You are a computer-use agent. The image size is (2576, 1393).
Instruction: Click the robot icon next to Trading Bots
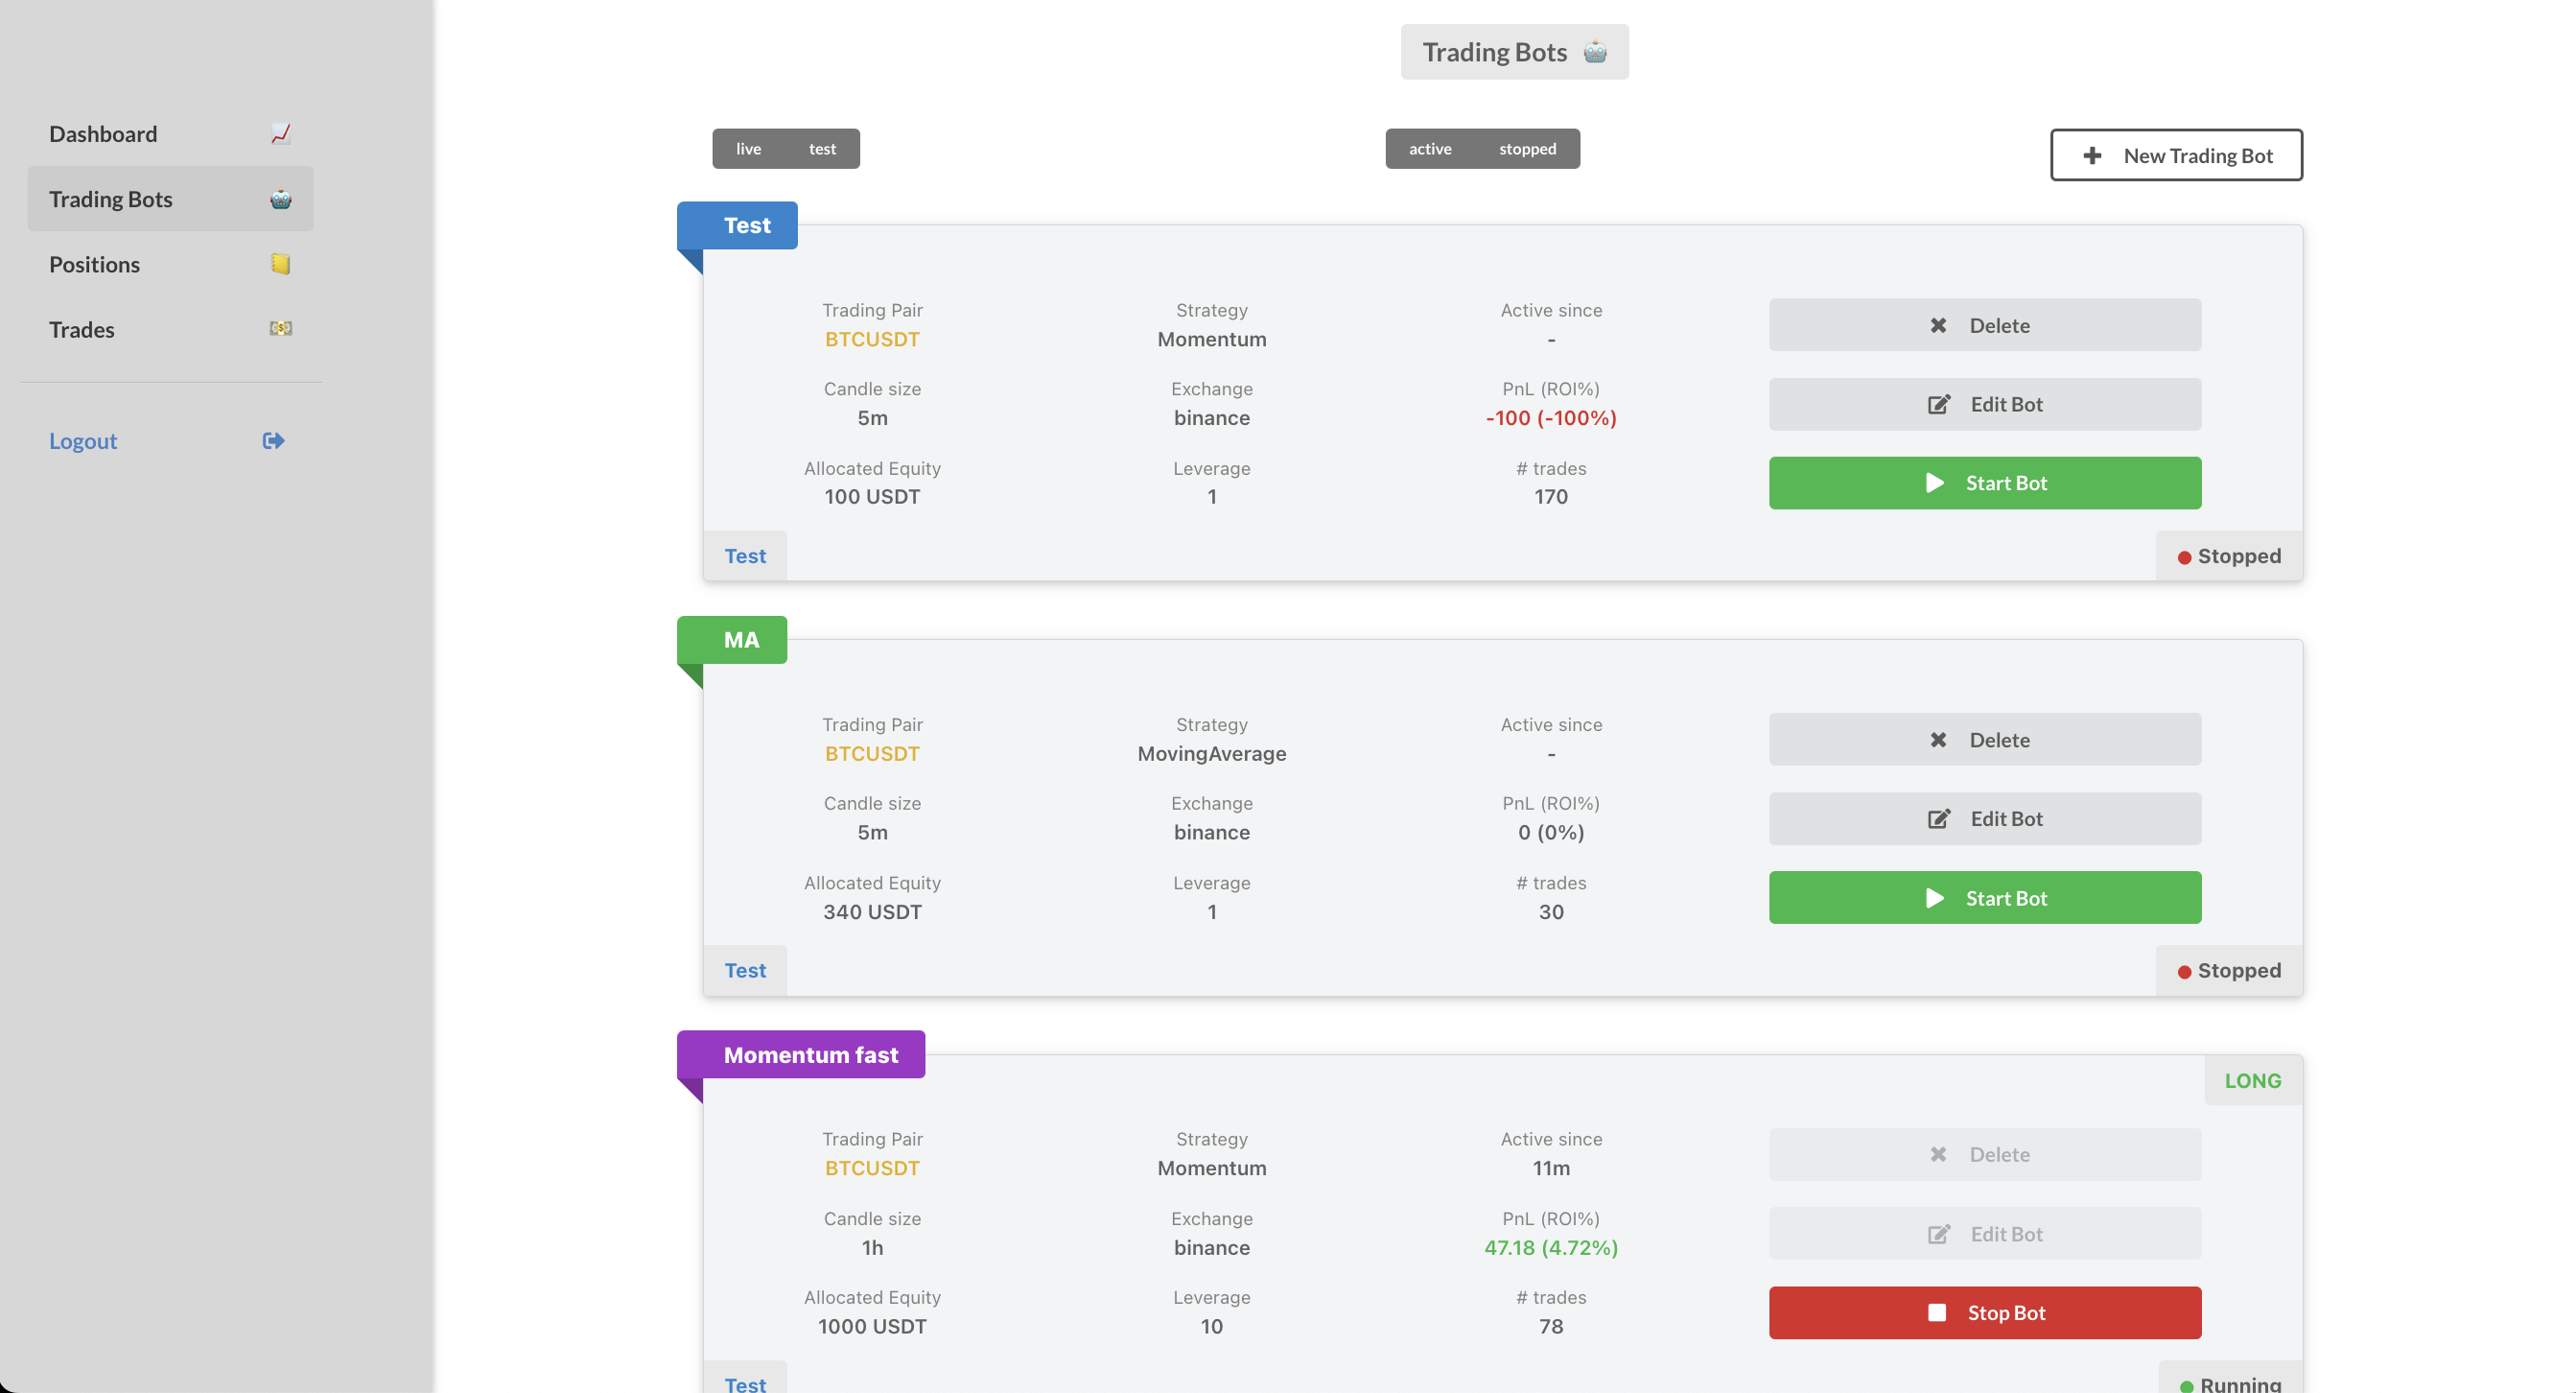coord(281,199)
